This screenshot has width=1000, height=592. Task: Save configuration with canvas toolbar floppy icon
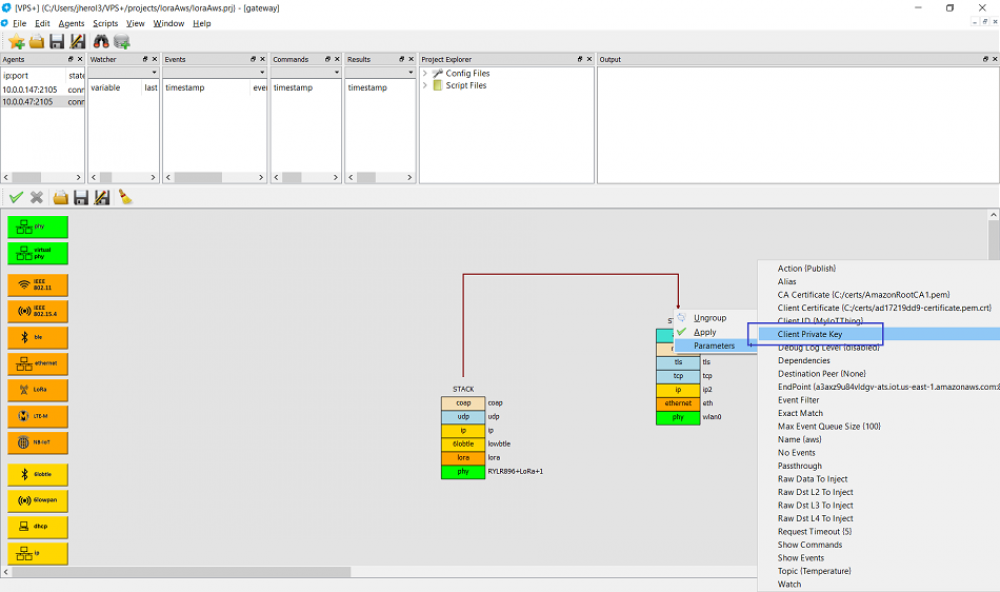pos(80,198)
